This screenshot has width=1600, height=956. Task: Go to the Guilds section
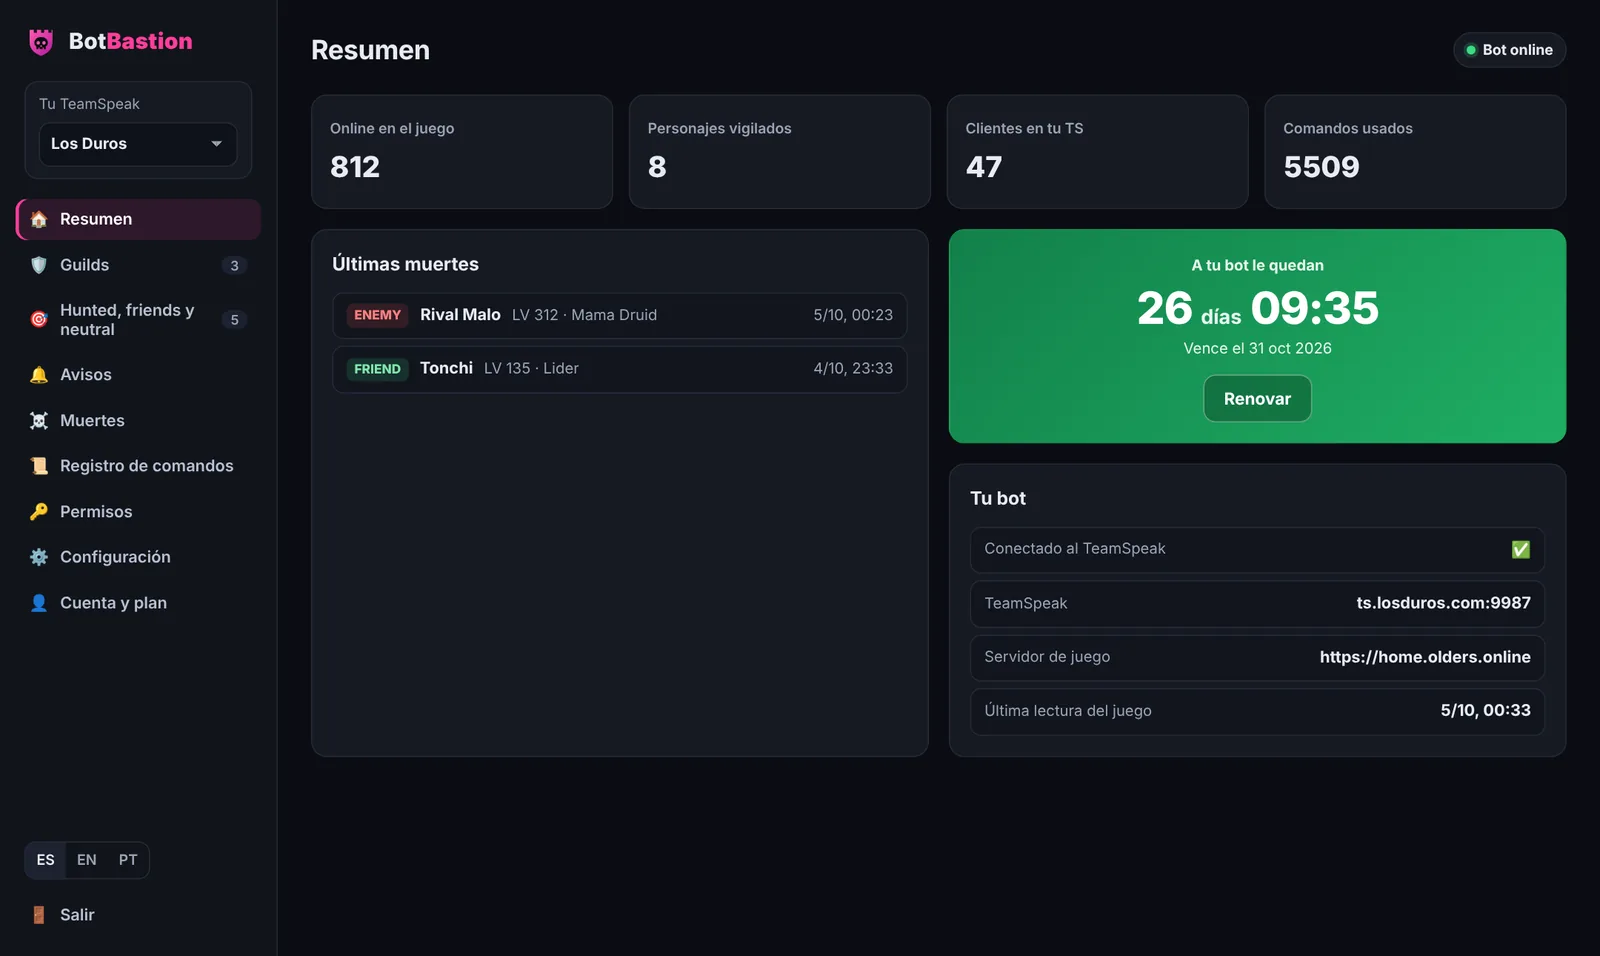coord(139,265)
